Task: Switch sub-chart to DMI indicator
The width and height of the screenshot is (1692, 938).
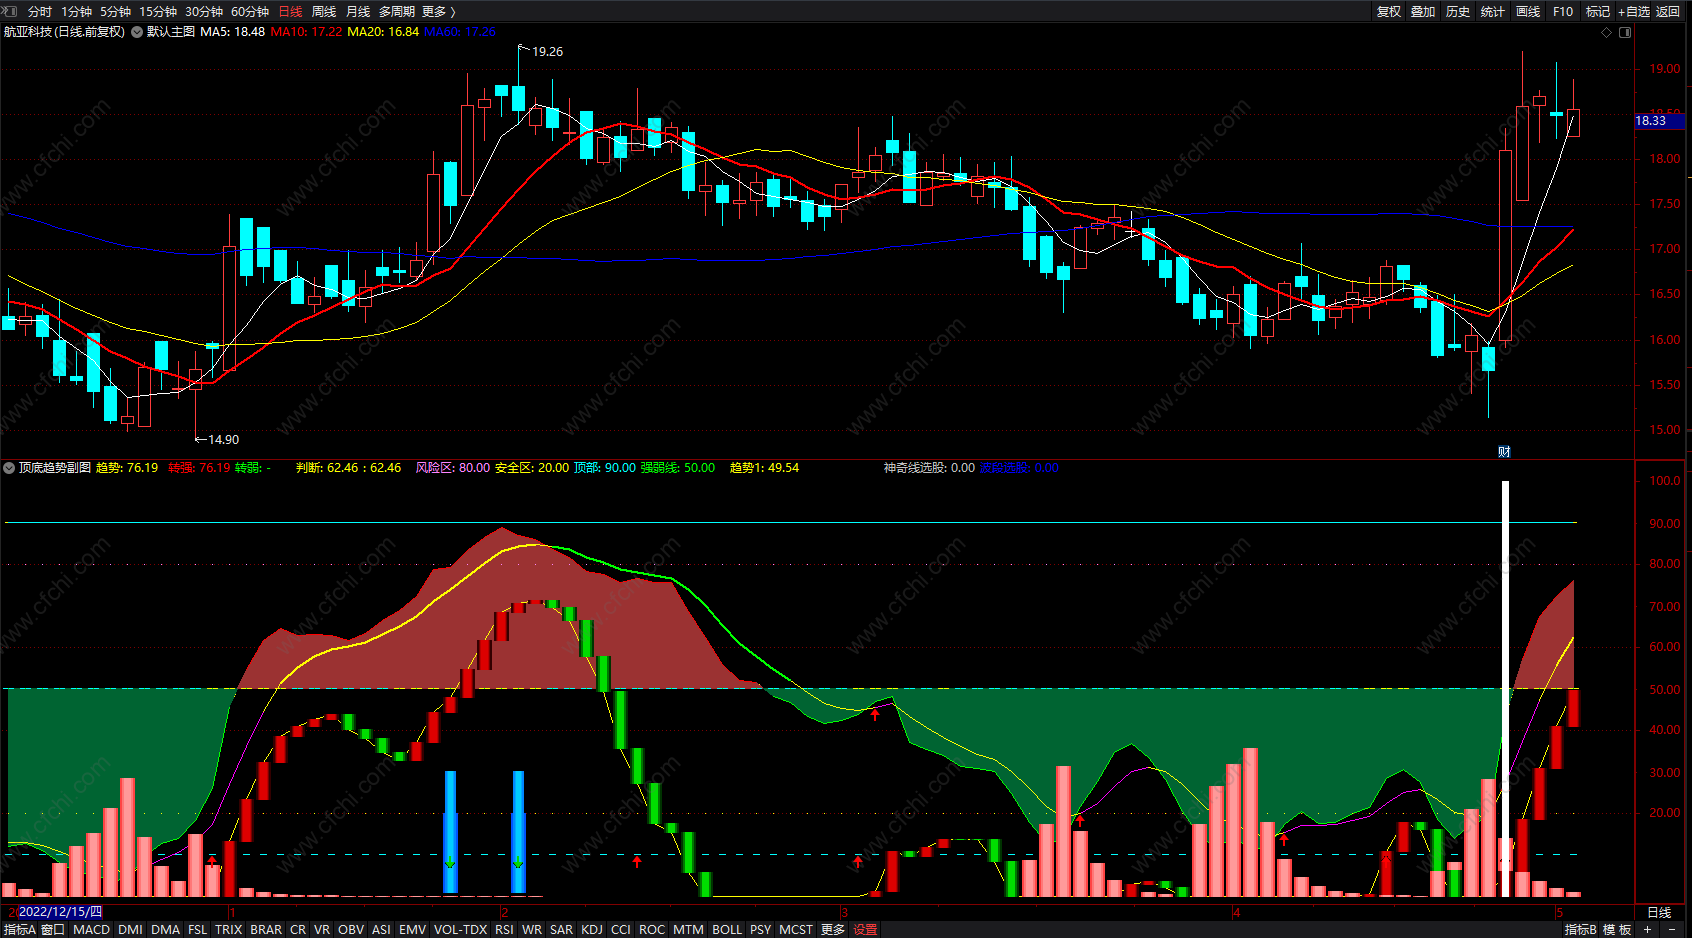Action: tap(131, 930)
